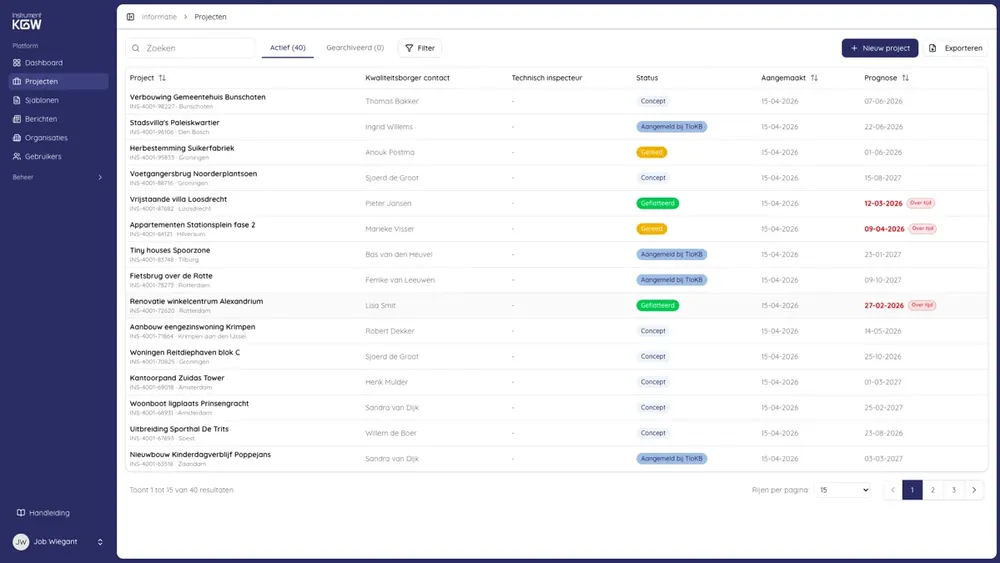Open Gebruikers in the sidebar

[x=58, y=156]
